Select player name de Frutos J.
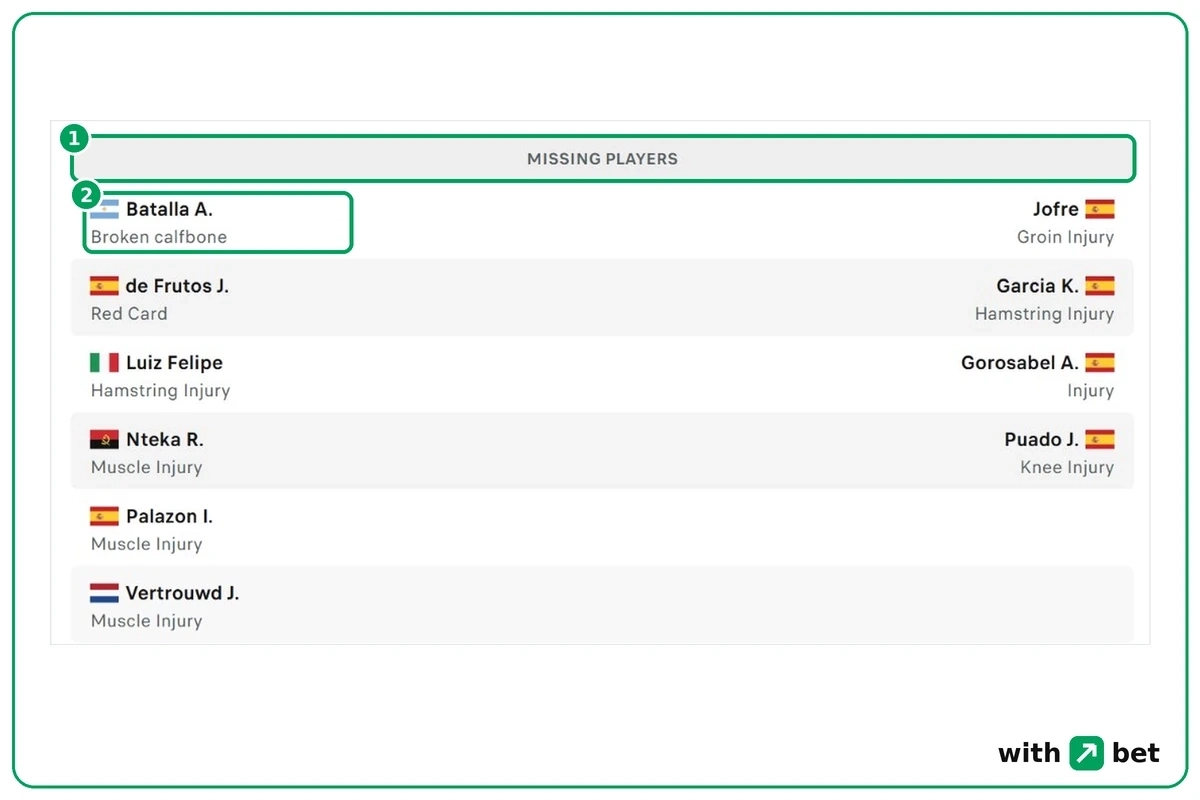Viewport: 1200px width, 800px height. [177, 286]
